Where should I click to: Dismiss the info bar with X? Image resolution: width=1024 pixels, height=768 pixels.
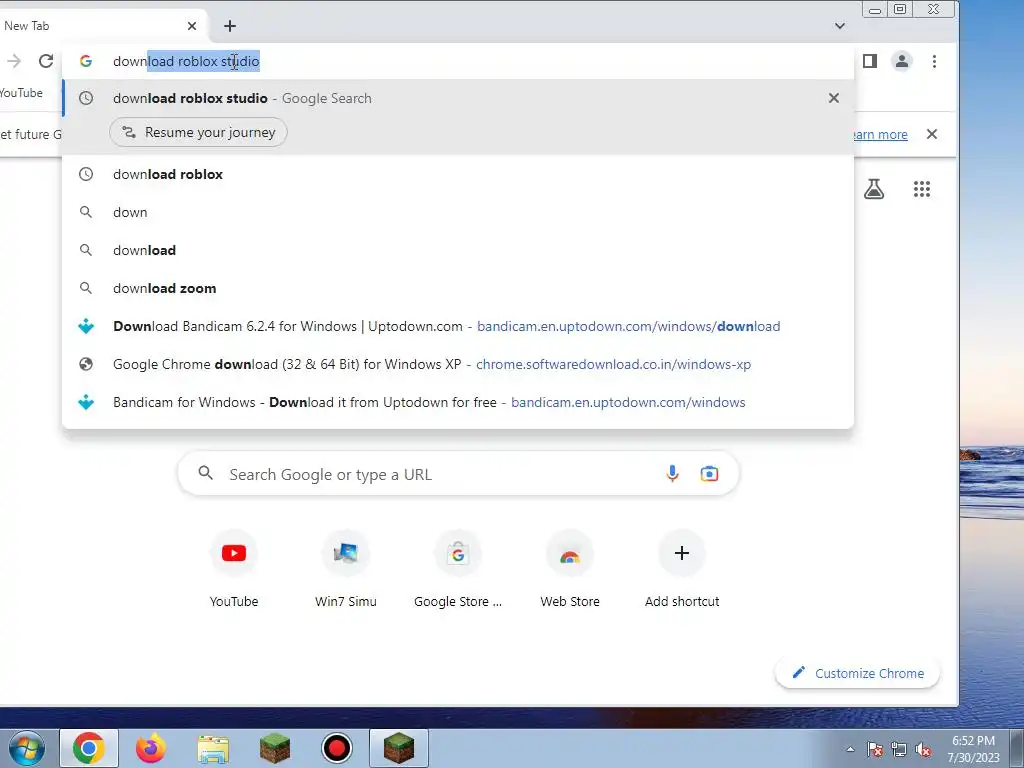click(932, 134)
